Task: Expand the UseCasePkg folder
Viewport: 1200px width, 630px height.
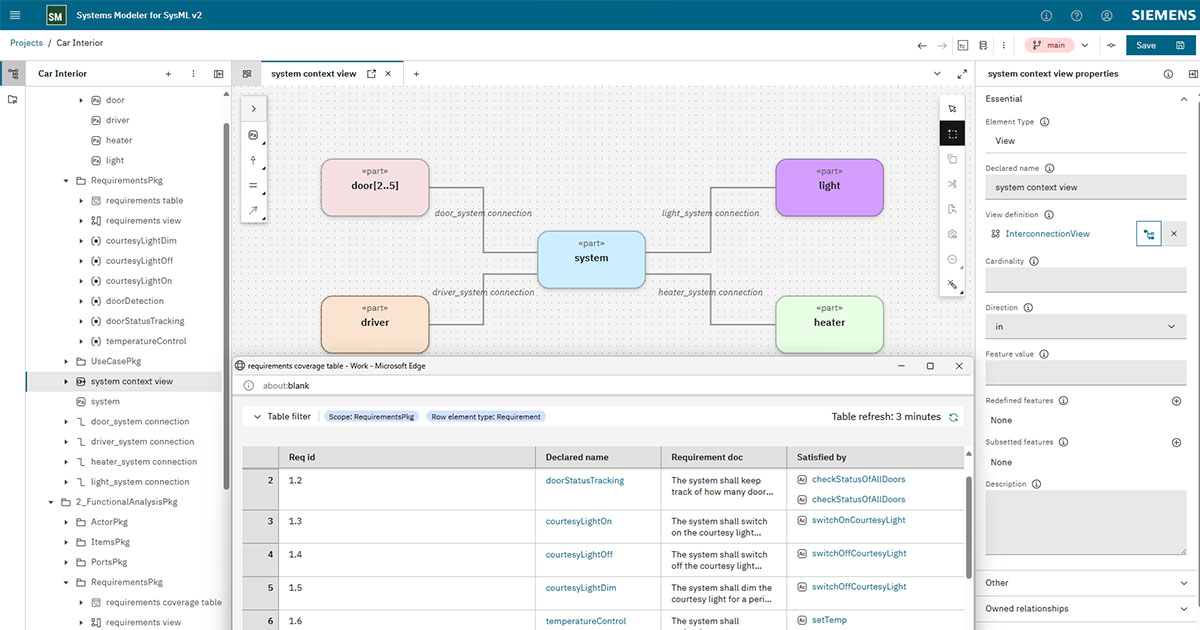Action: [x=66, y=361]
